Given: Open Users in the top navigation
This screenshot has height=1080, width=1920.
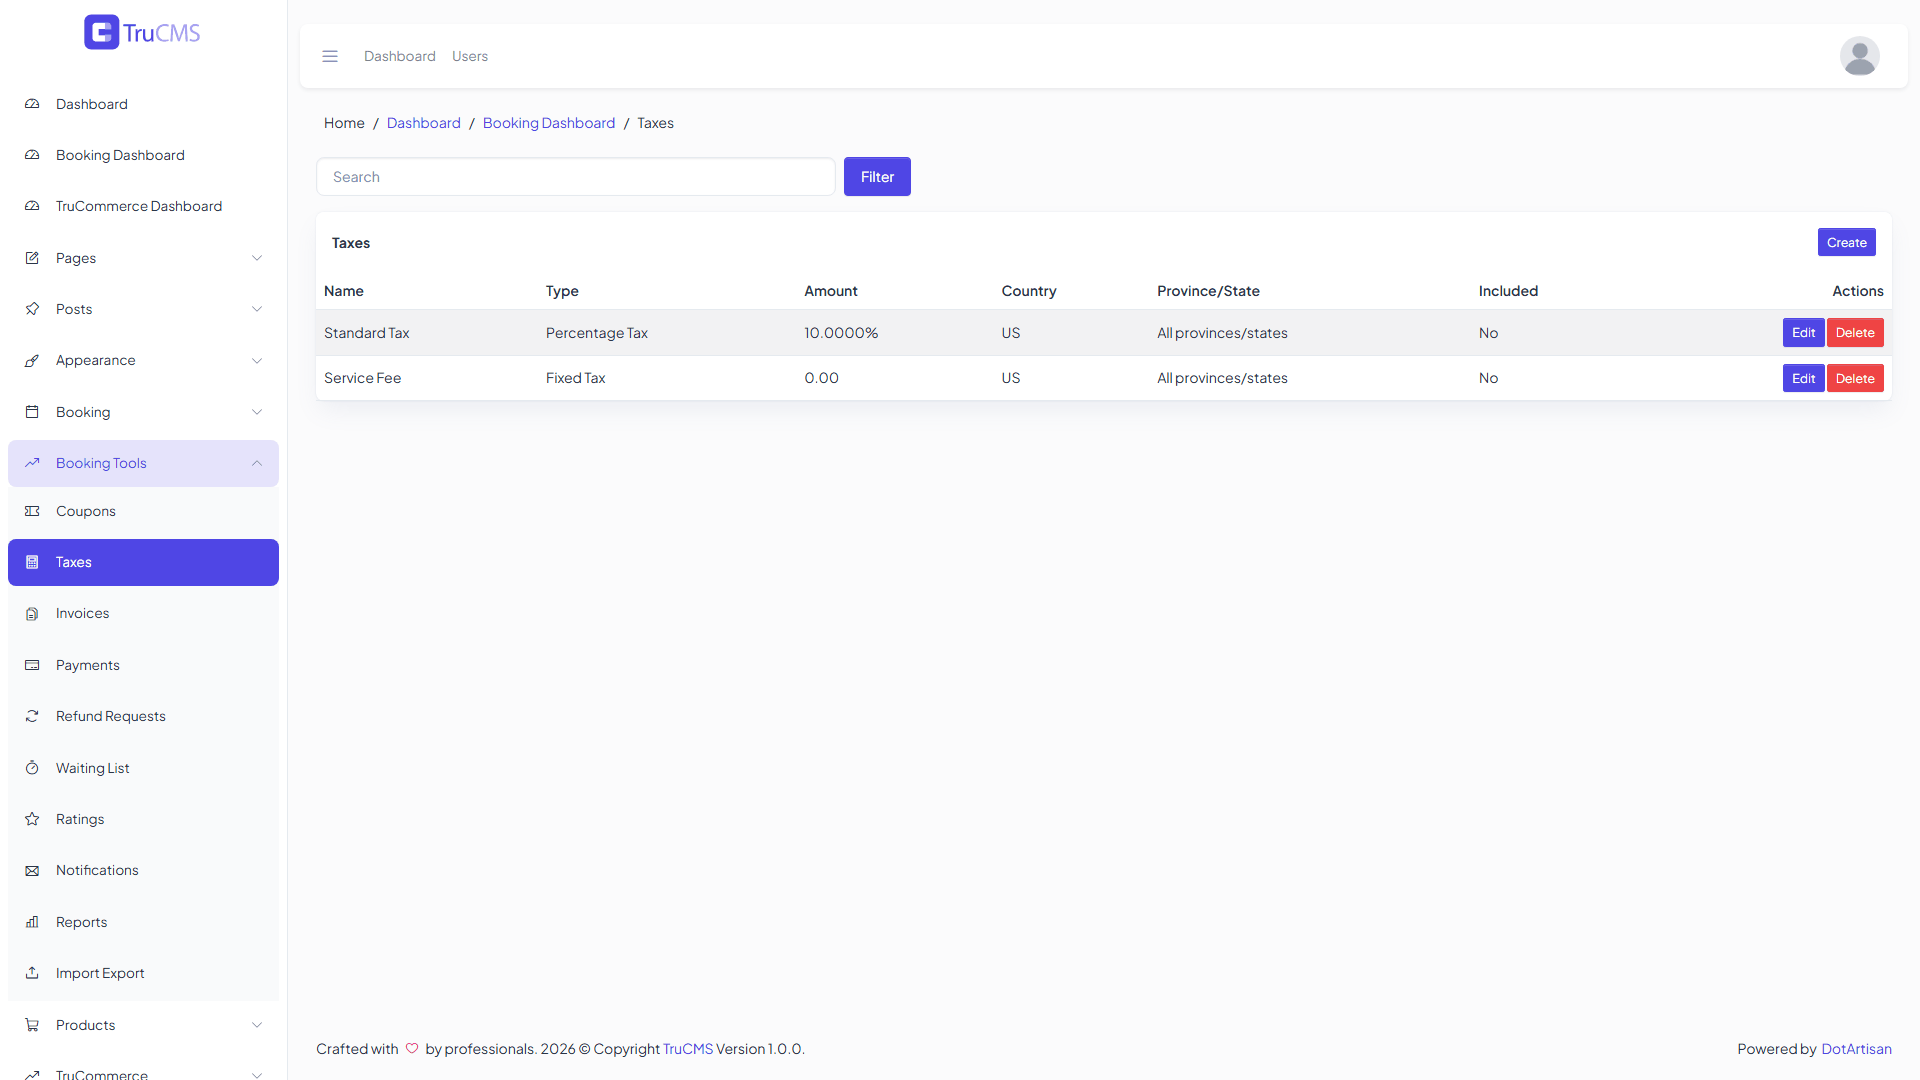Looking at the screenshot, I should pos(470,56).
